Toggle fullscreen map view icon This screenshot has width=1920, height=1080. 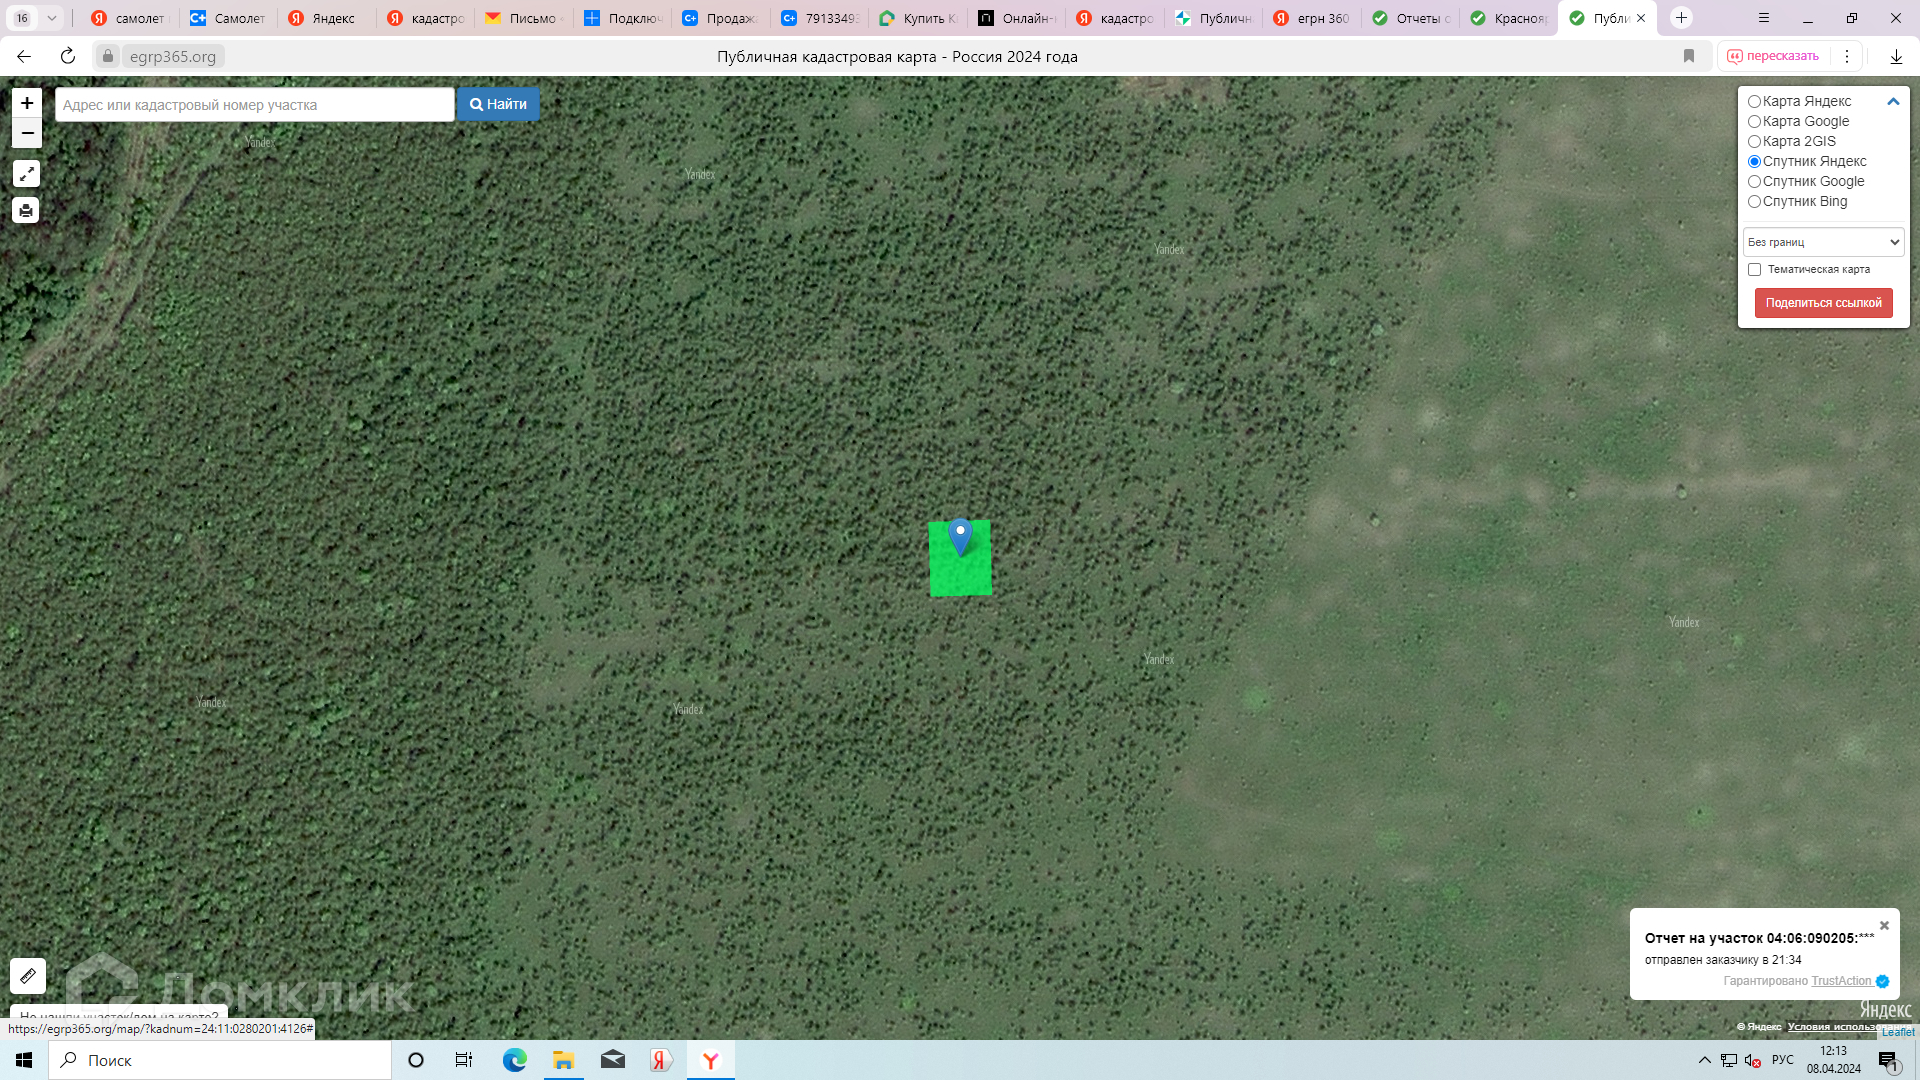[x=26, y=174]
